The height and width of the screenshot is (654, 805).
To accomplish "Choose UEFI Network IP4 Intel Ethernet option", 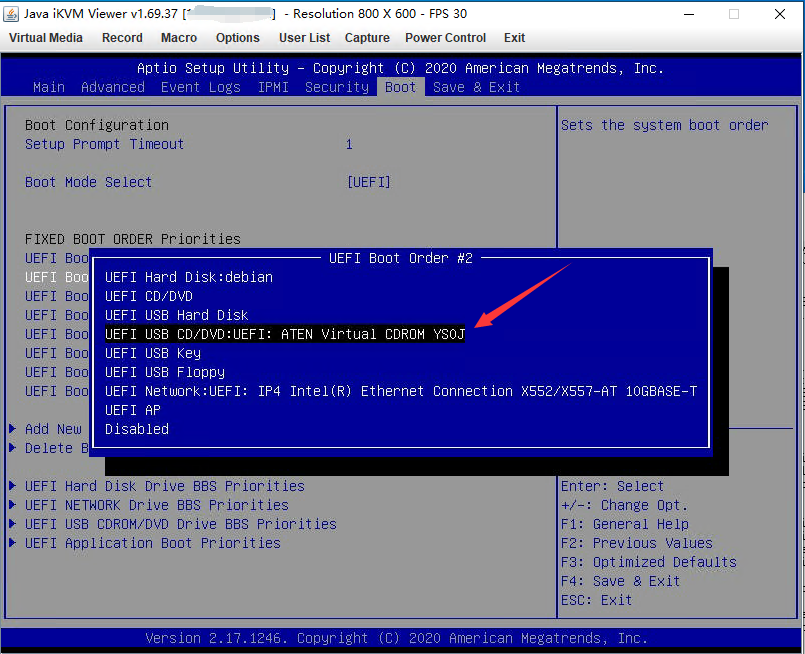I will (x=401, y=391).
